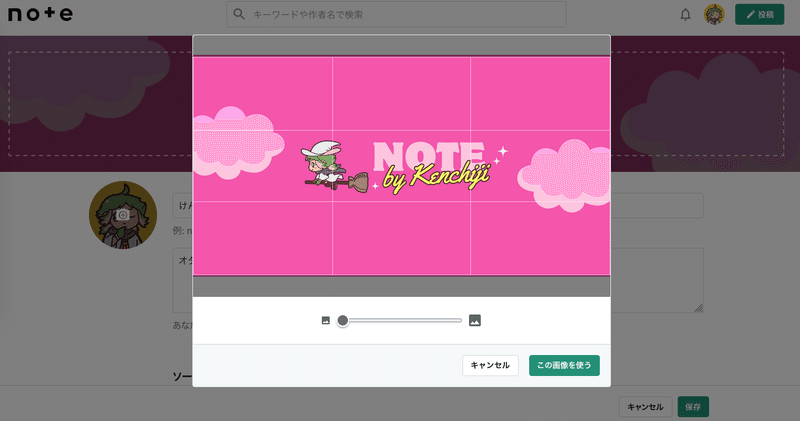Screen dimensions: 800x421
Task: Click キャンセル in the bottom page bar
Action: click(x=645, y=407)
